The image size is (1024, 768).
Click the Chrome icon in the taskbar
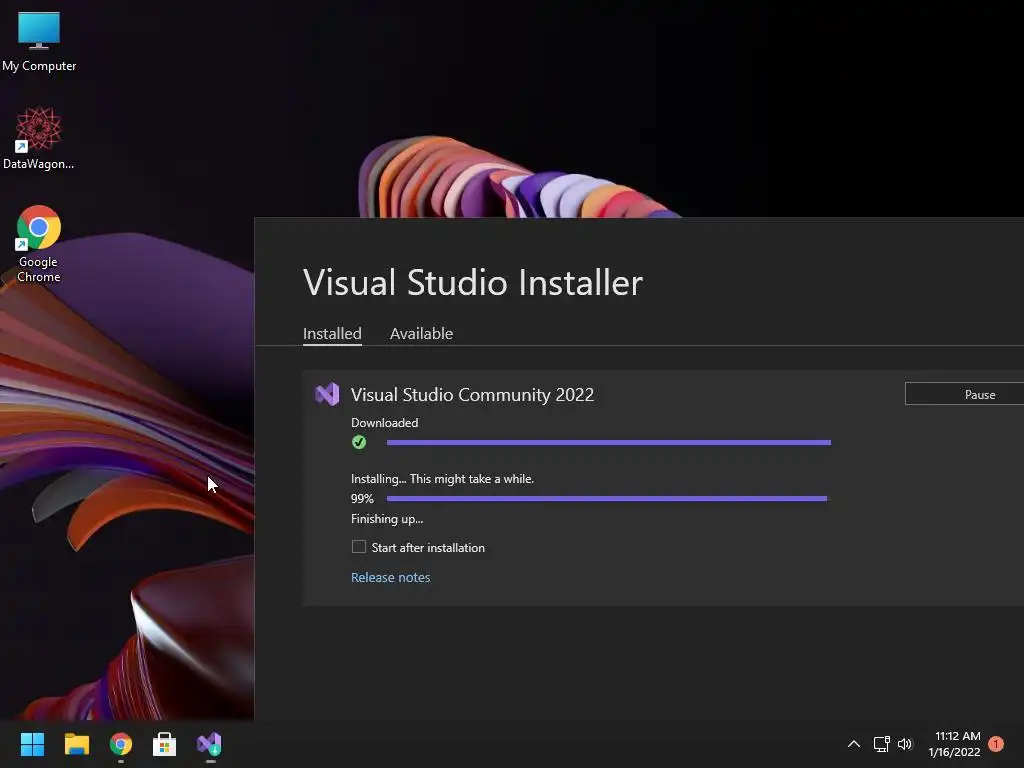[x=121, y=744]
